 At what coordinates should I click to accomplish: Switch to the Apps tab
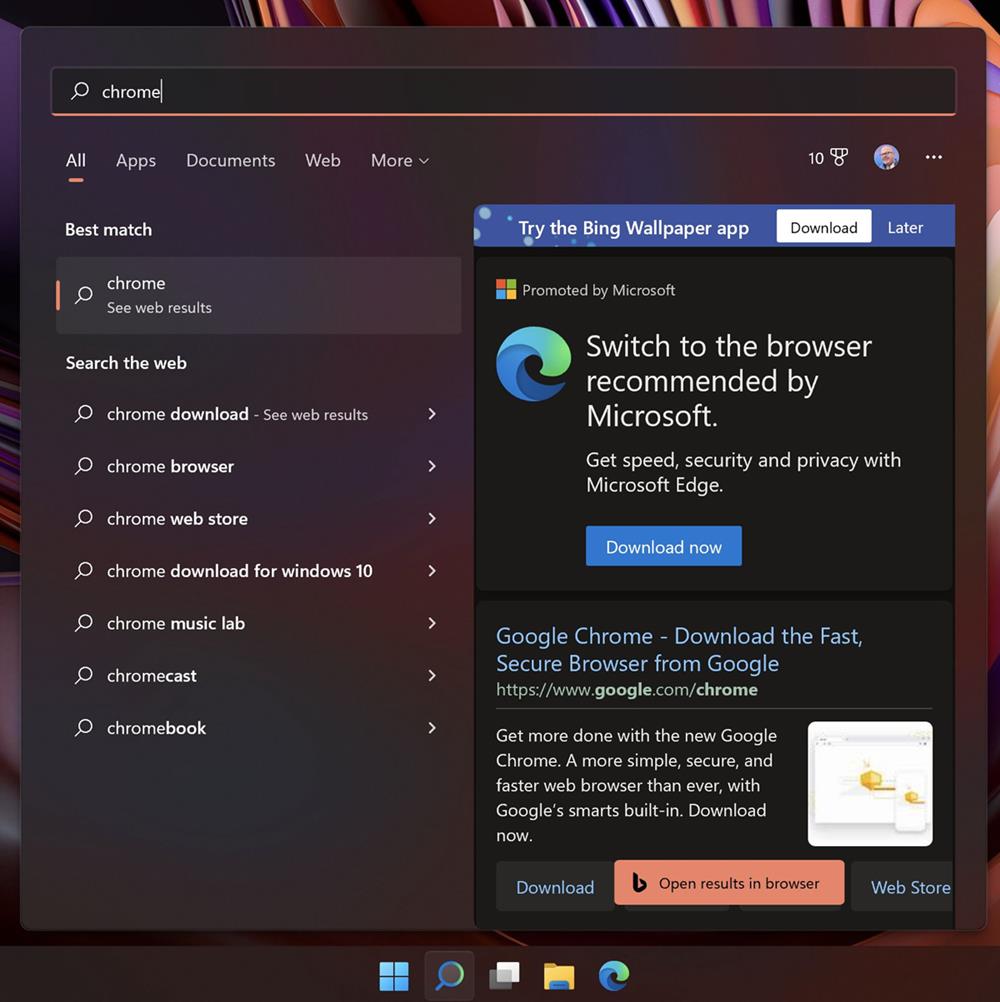point(135,160)
